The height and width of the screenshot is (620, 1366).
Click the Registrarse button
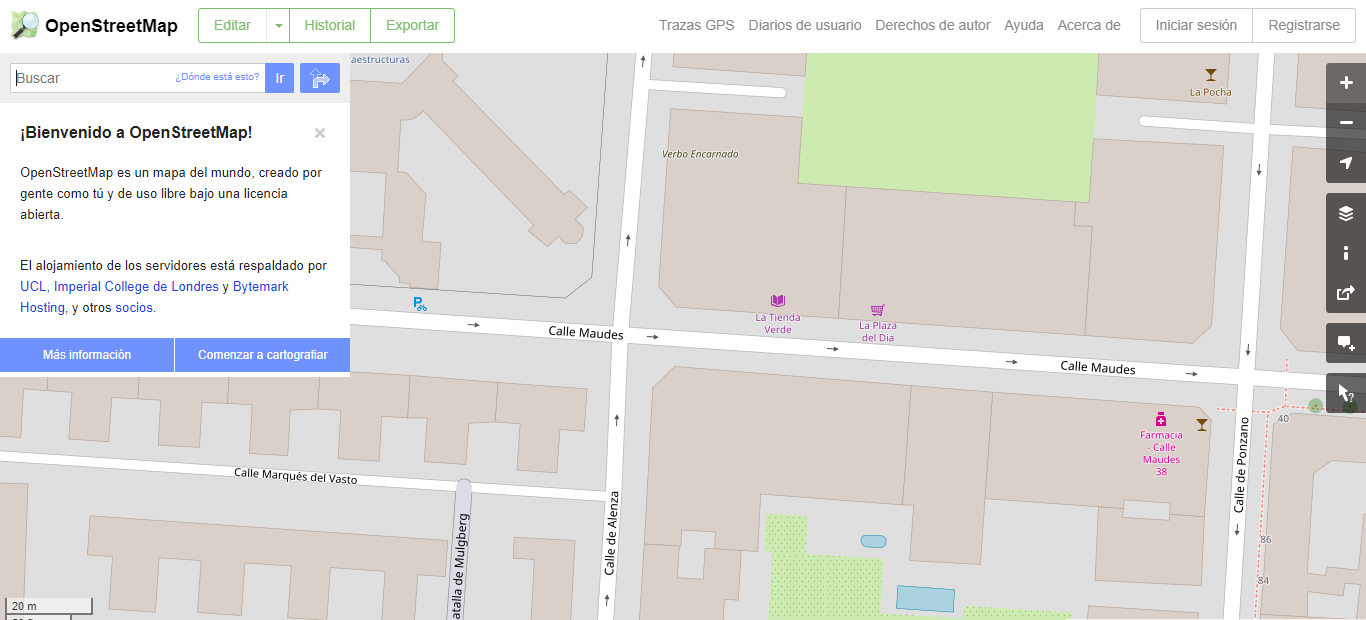[x=1303, y=26]
